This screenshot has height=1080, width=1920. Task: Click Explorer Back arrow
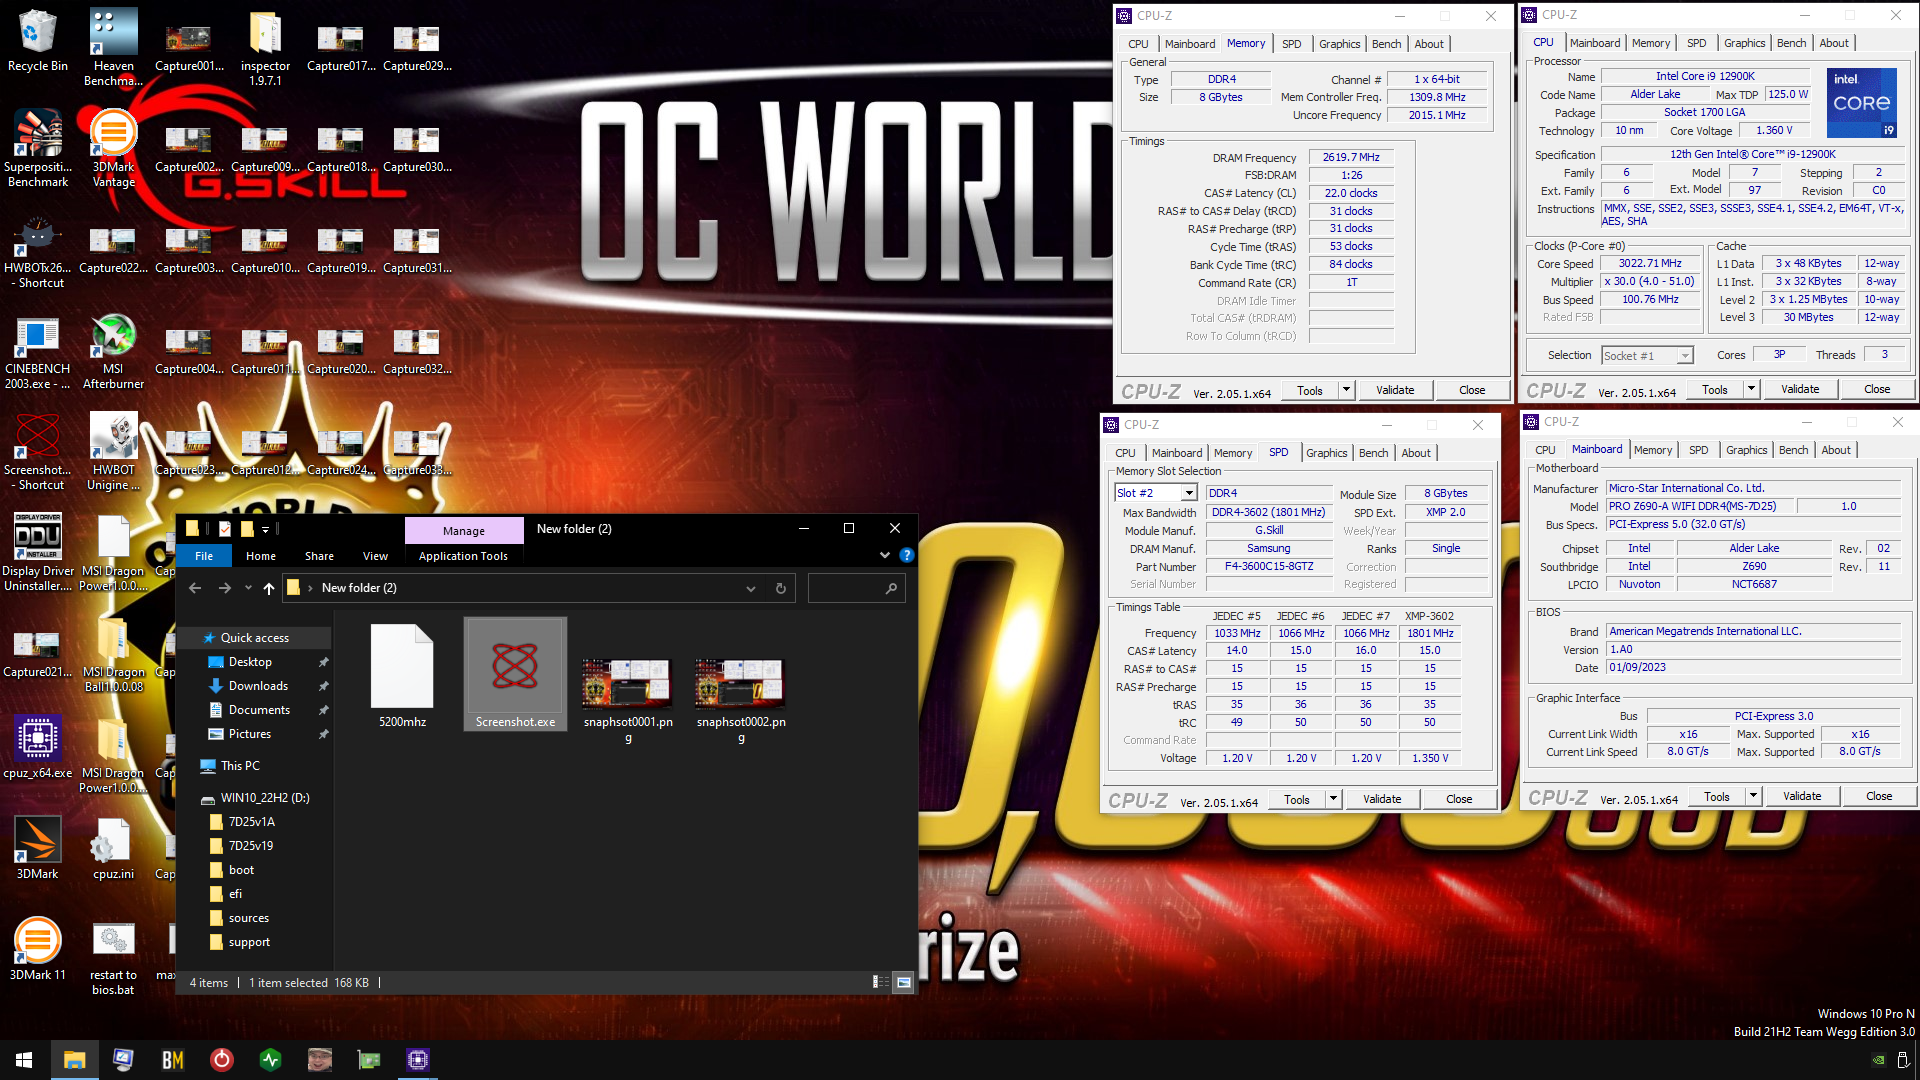[x=195, y=588]
